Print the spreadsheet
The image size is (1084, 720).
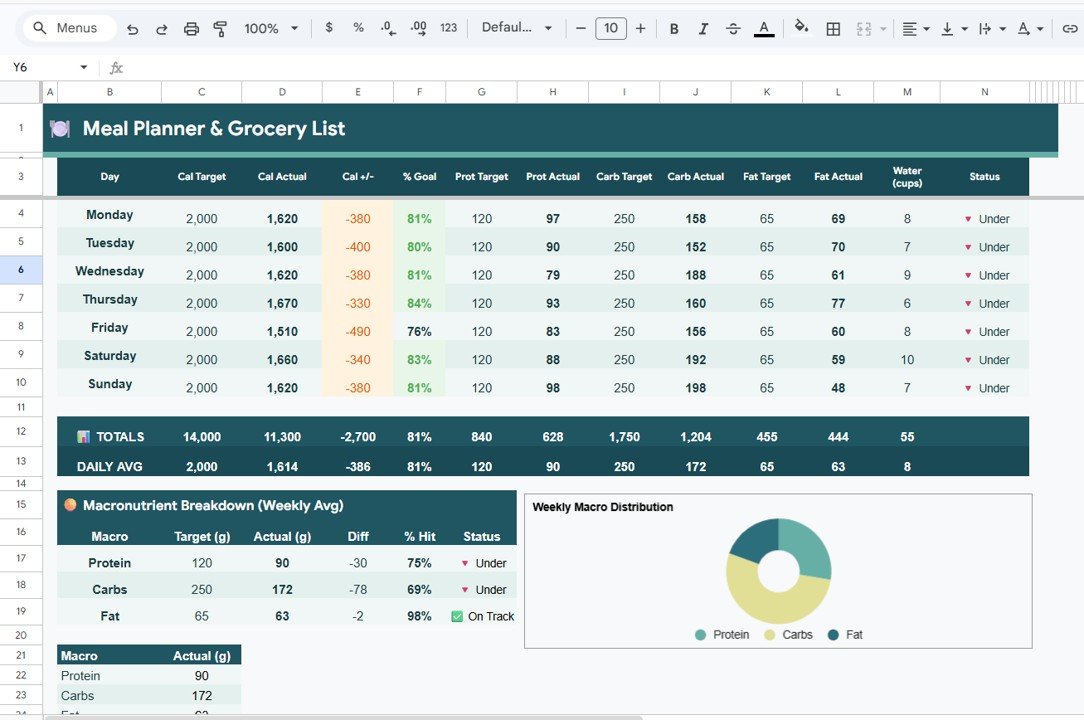(x=191, y=28)
